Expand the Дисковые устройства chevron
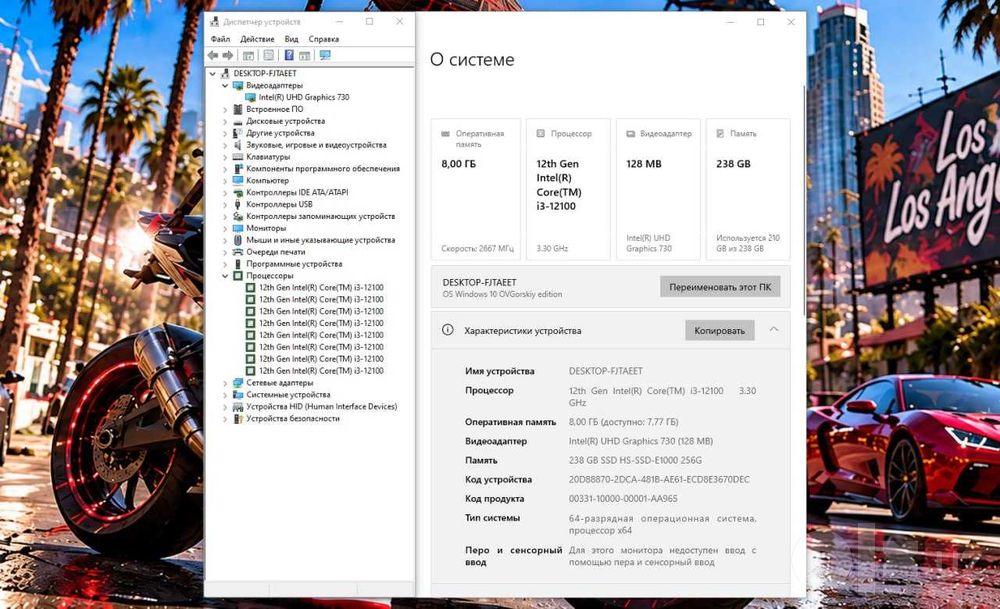 (x=225, y=121)
